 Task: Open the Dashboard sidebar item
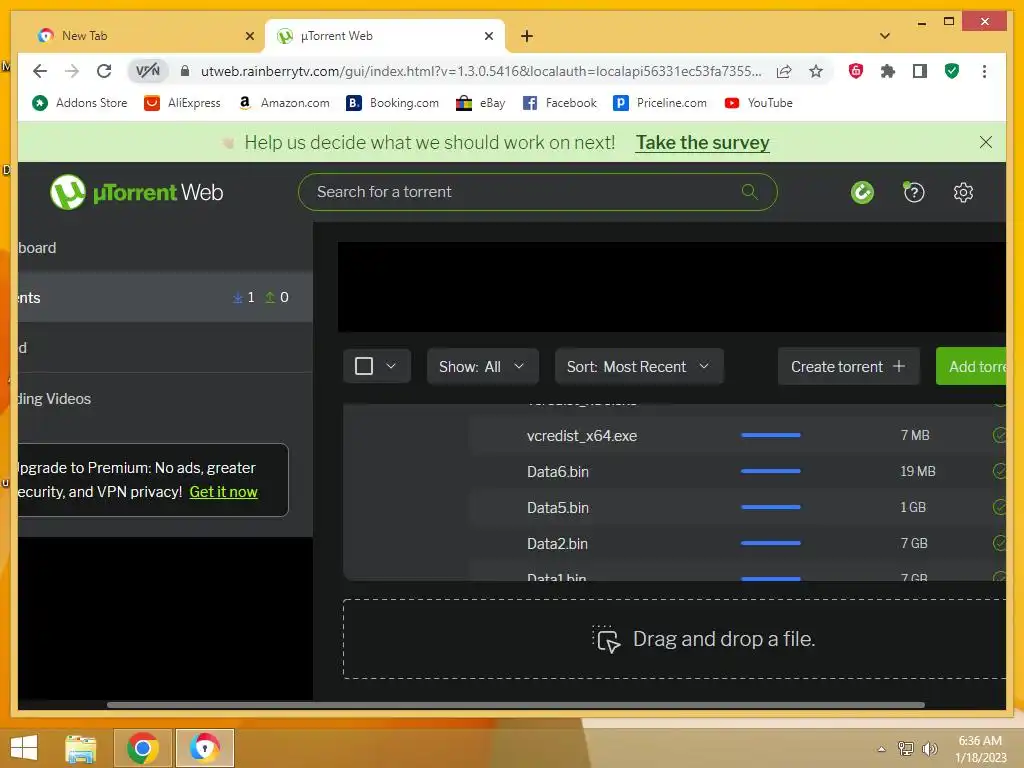coord(165,248)
